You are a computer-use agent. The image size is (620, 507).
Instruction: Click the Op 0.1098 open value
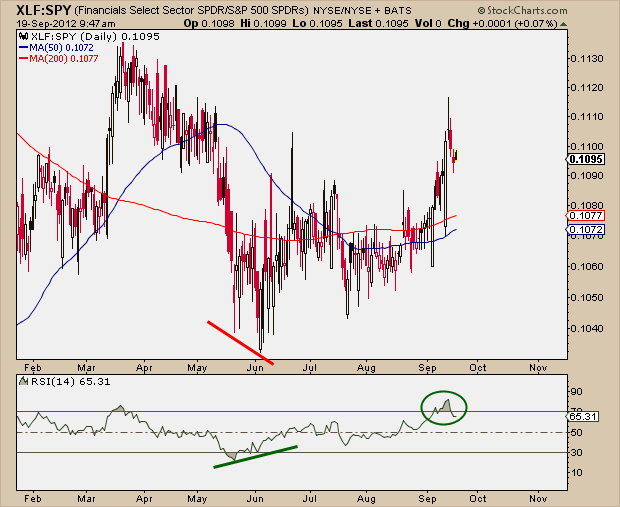coord(209,23)
